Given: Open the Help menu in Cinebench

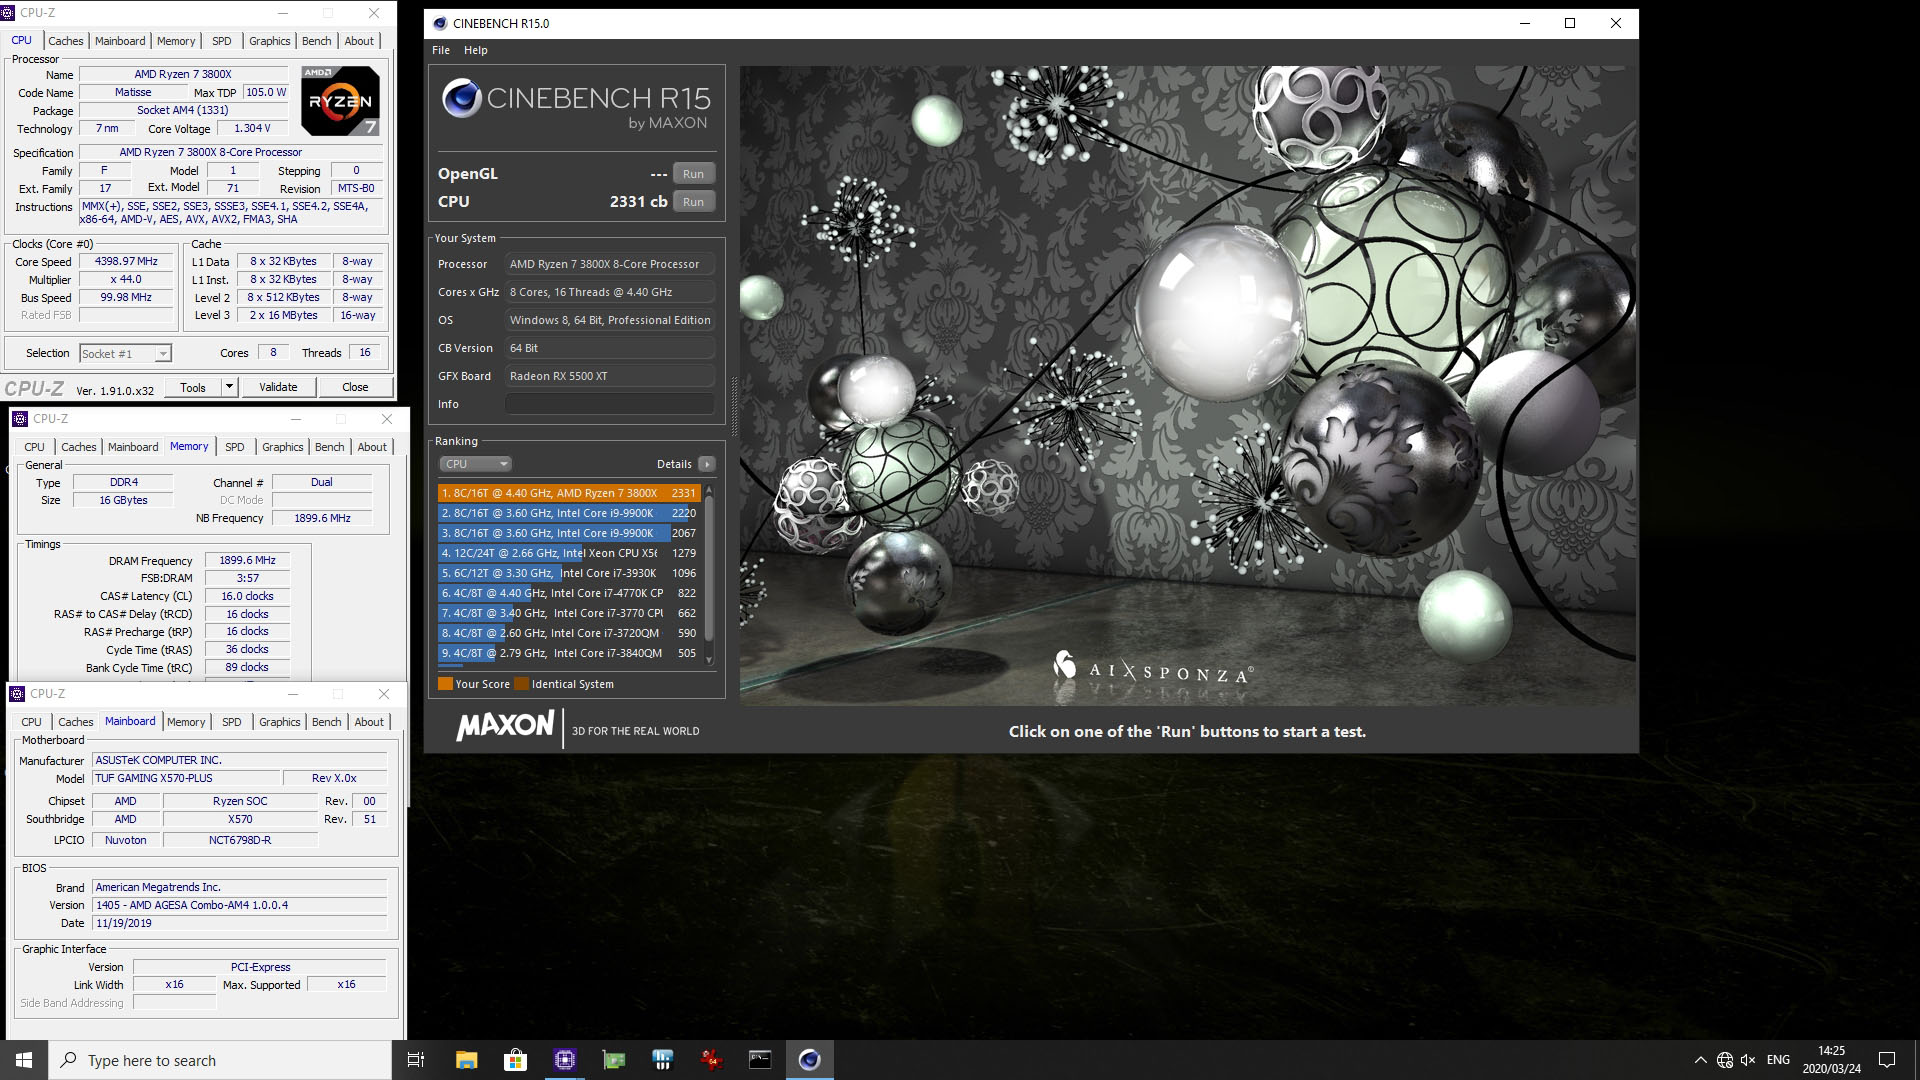Looking at the screenshot, I should [x=476, y=50].
